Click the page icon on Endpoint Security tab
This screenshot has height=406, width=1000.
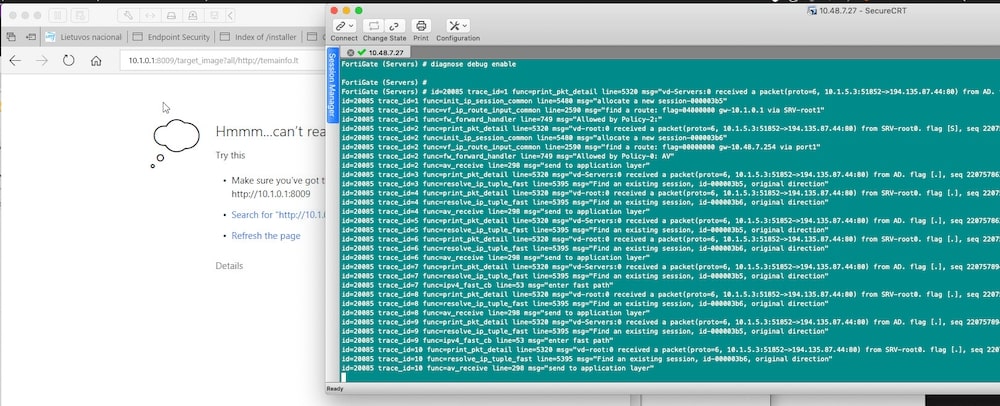tap(137, 37)
